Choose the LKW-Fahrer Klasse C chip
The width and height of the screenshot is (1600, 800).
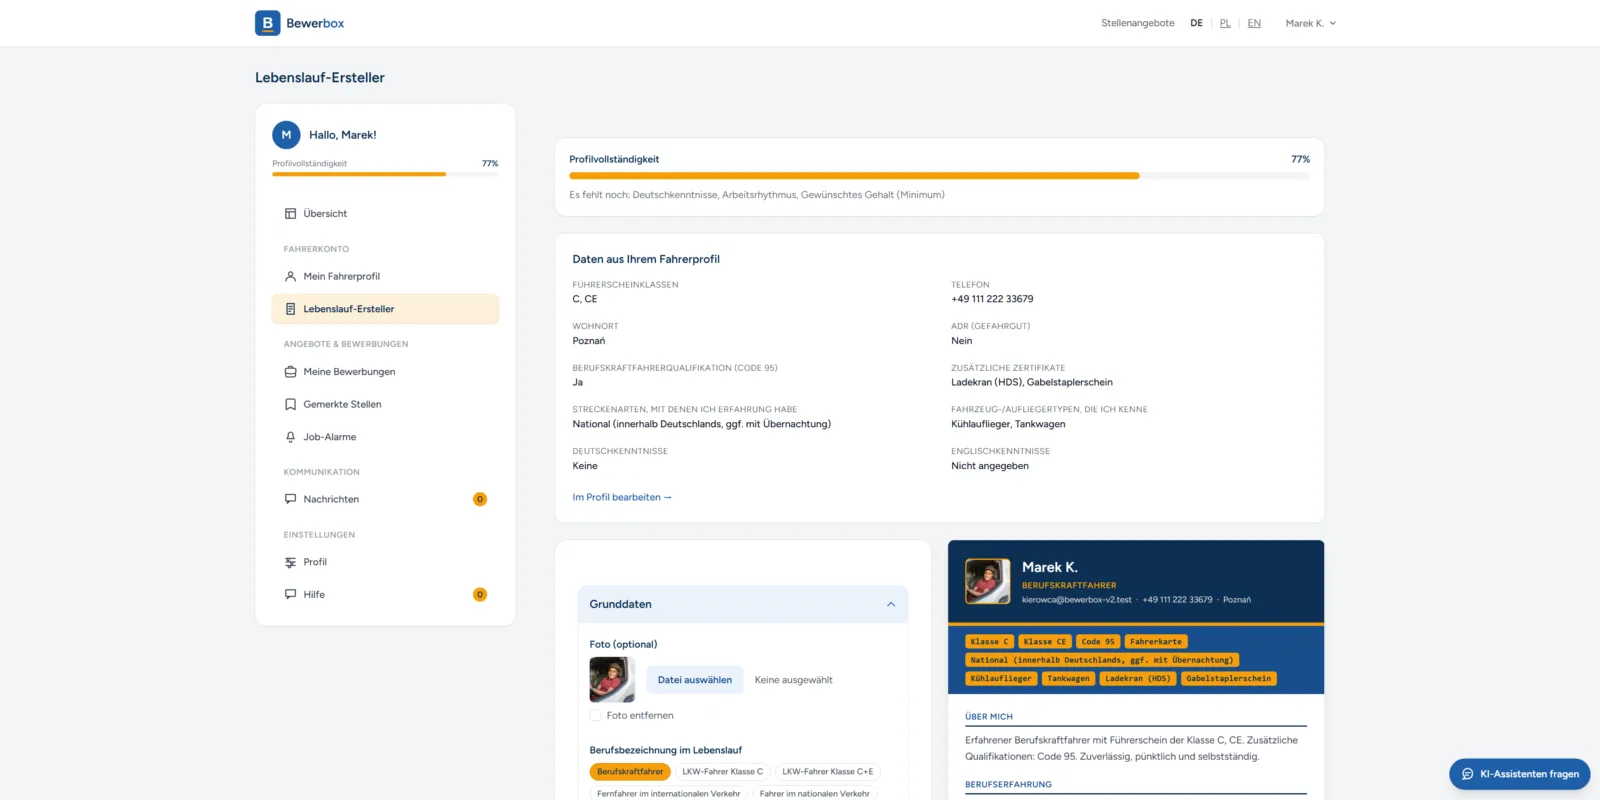coord(723,772)
